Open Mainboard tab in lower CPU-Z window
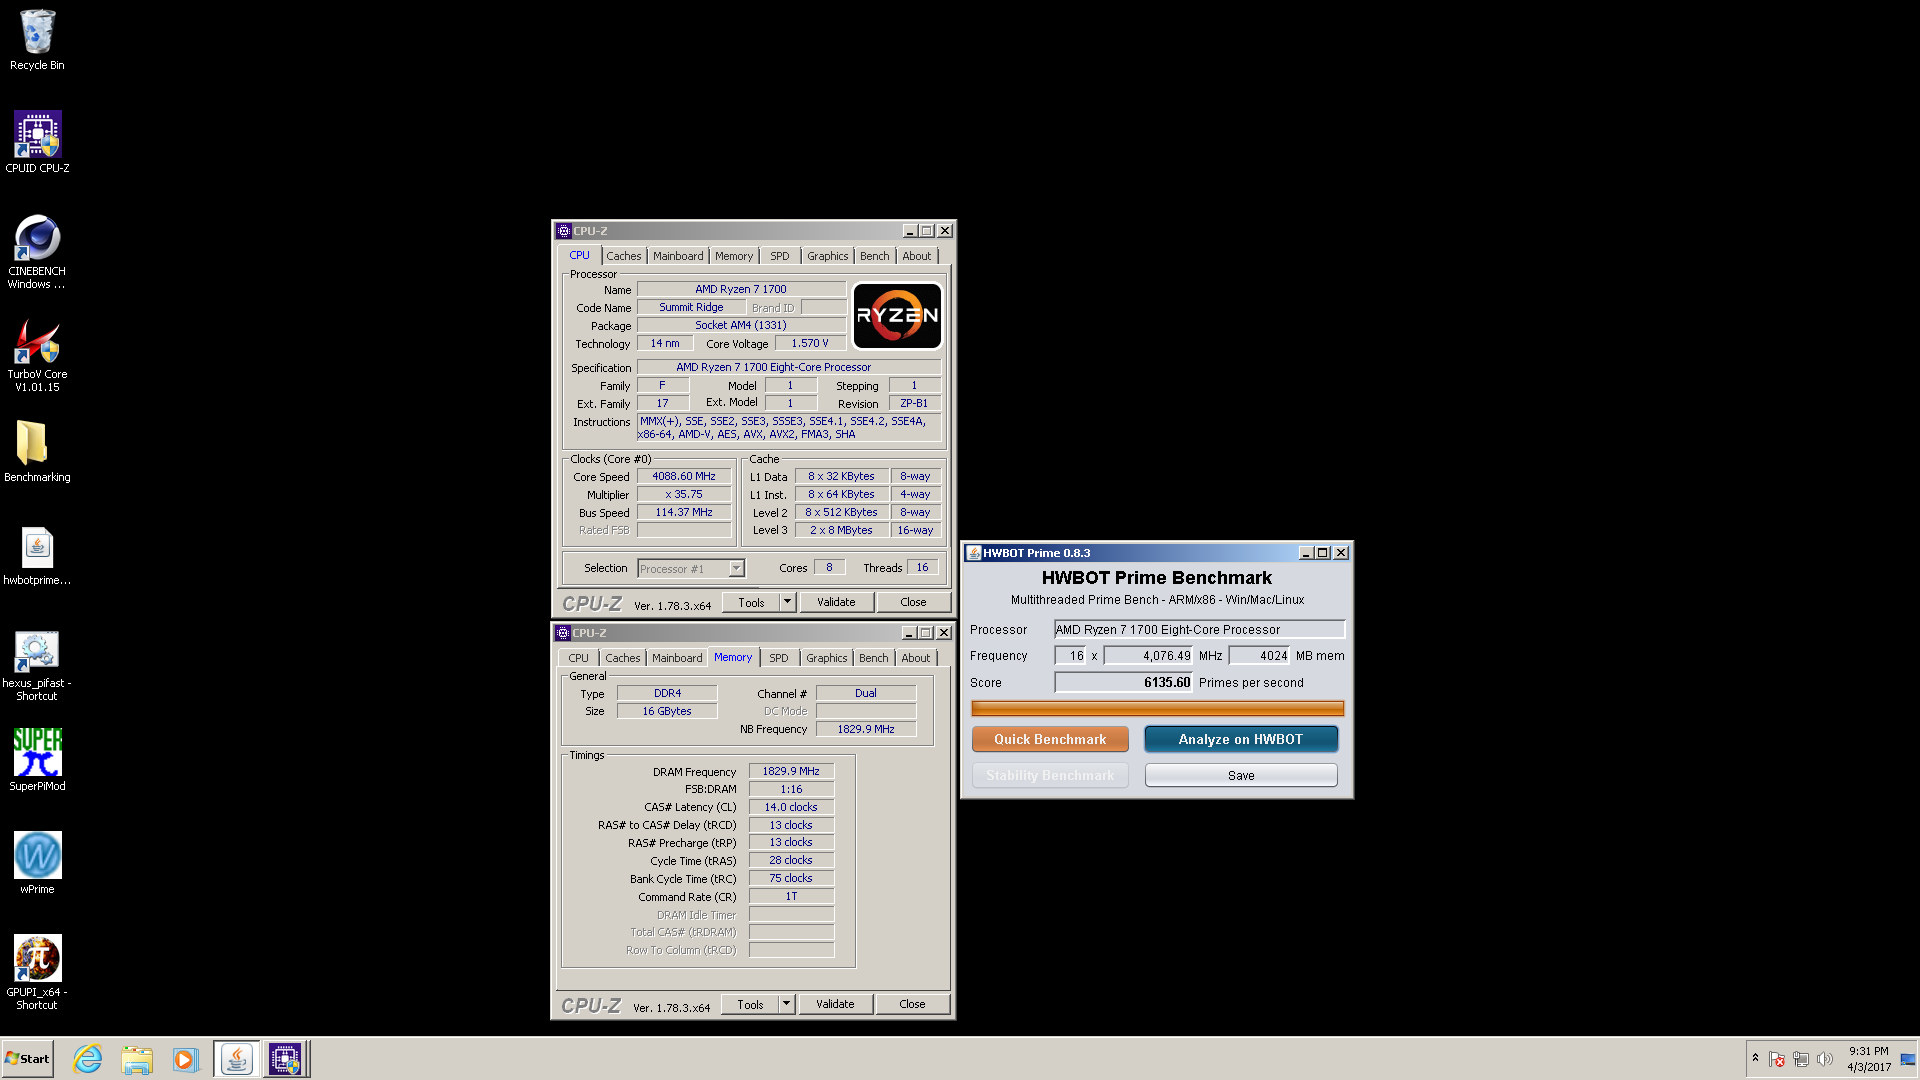 (x=677, y=658)
